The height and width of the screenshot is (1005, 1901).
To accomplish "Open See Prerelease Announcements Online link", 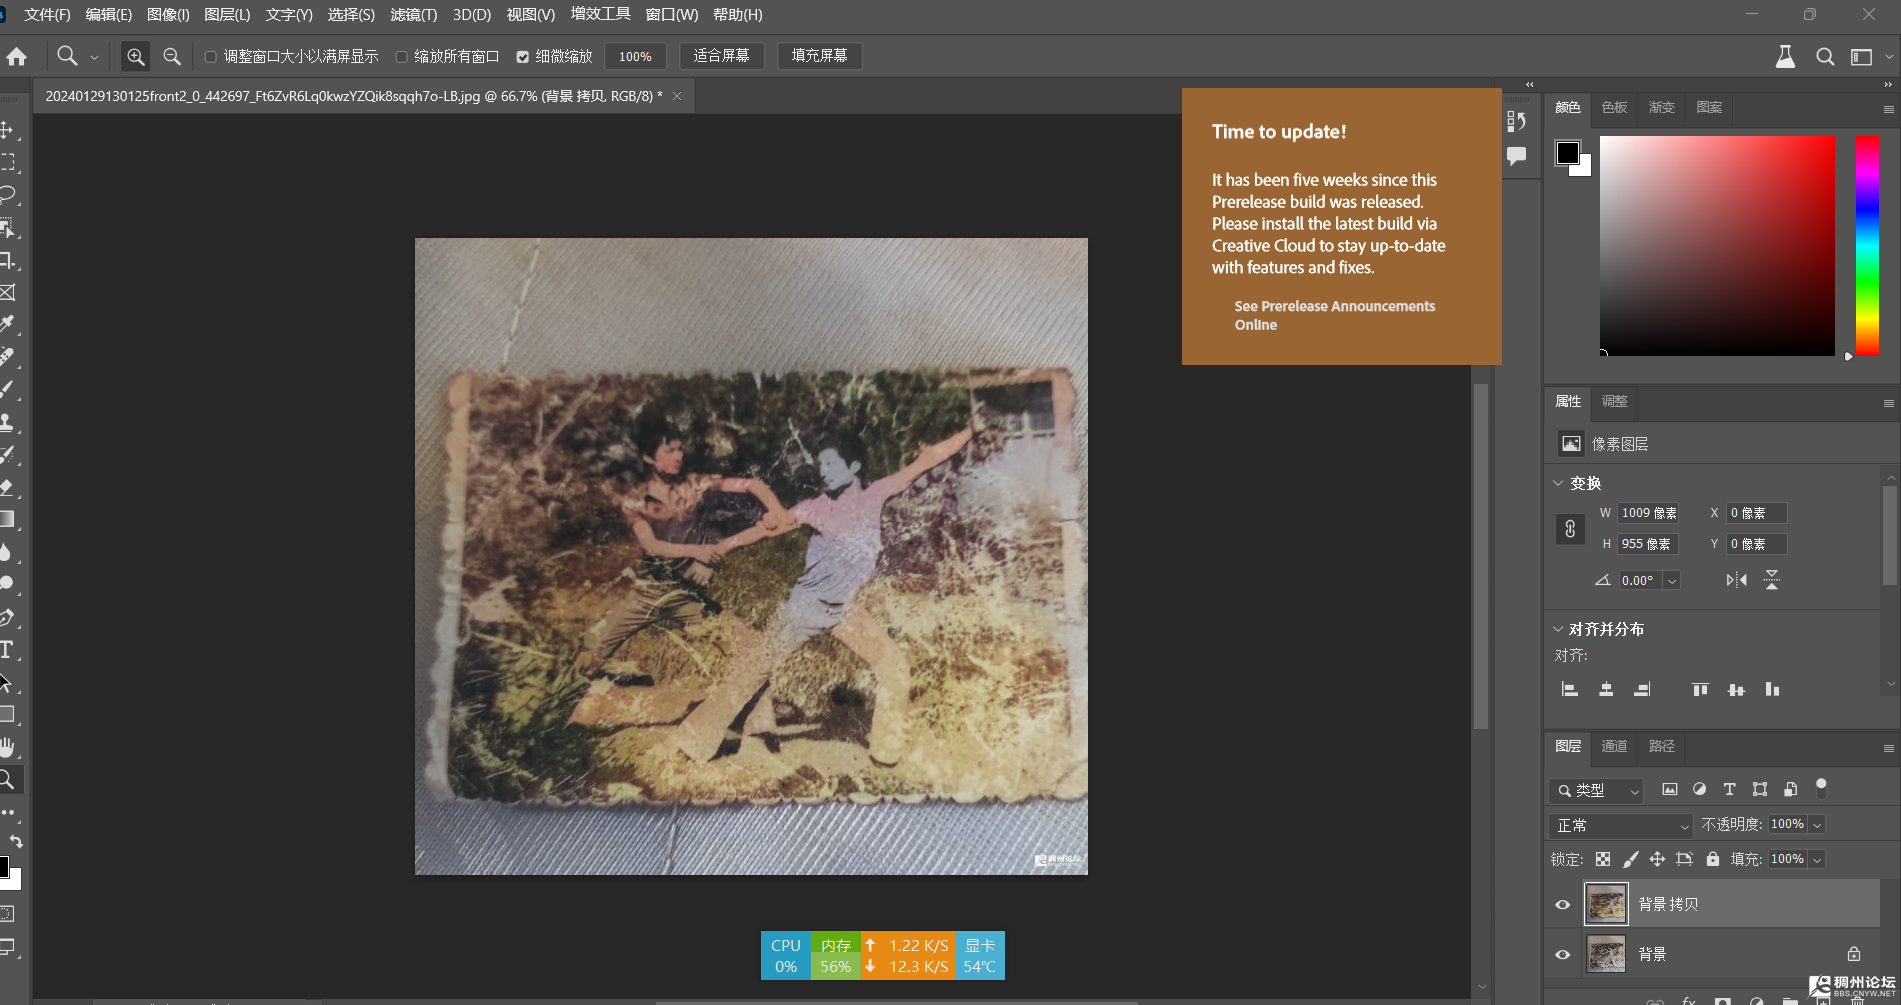I will (x=1334, y=315).
